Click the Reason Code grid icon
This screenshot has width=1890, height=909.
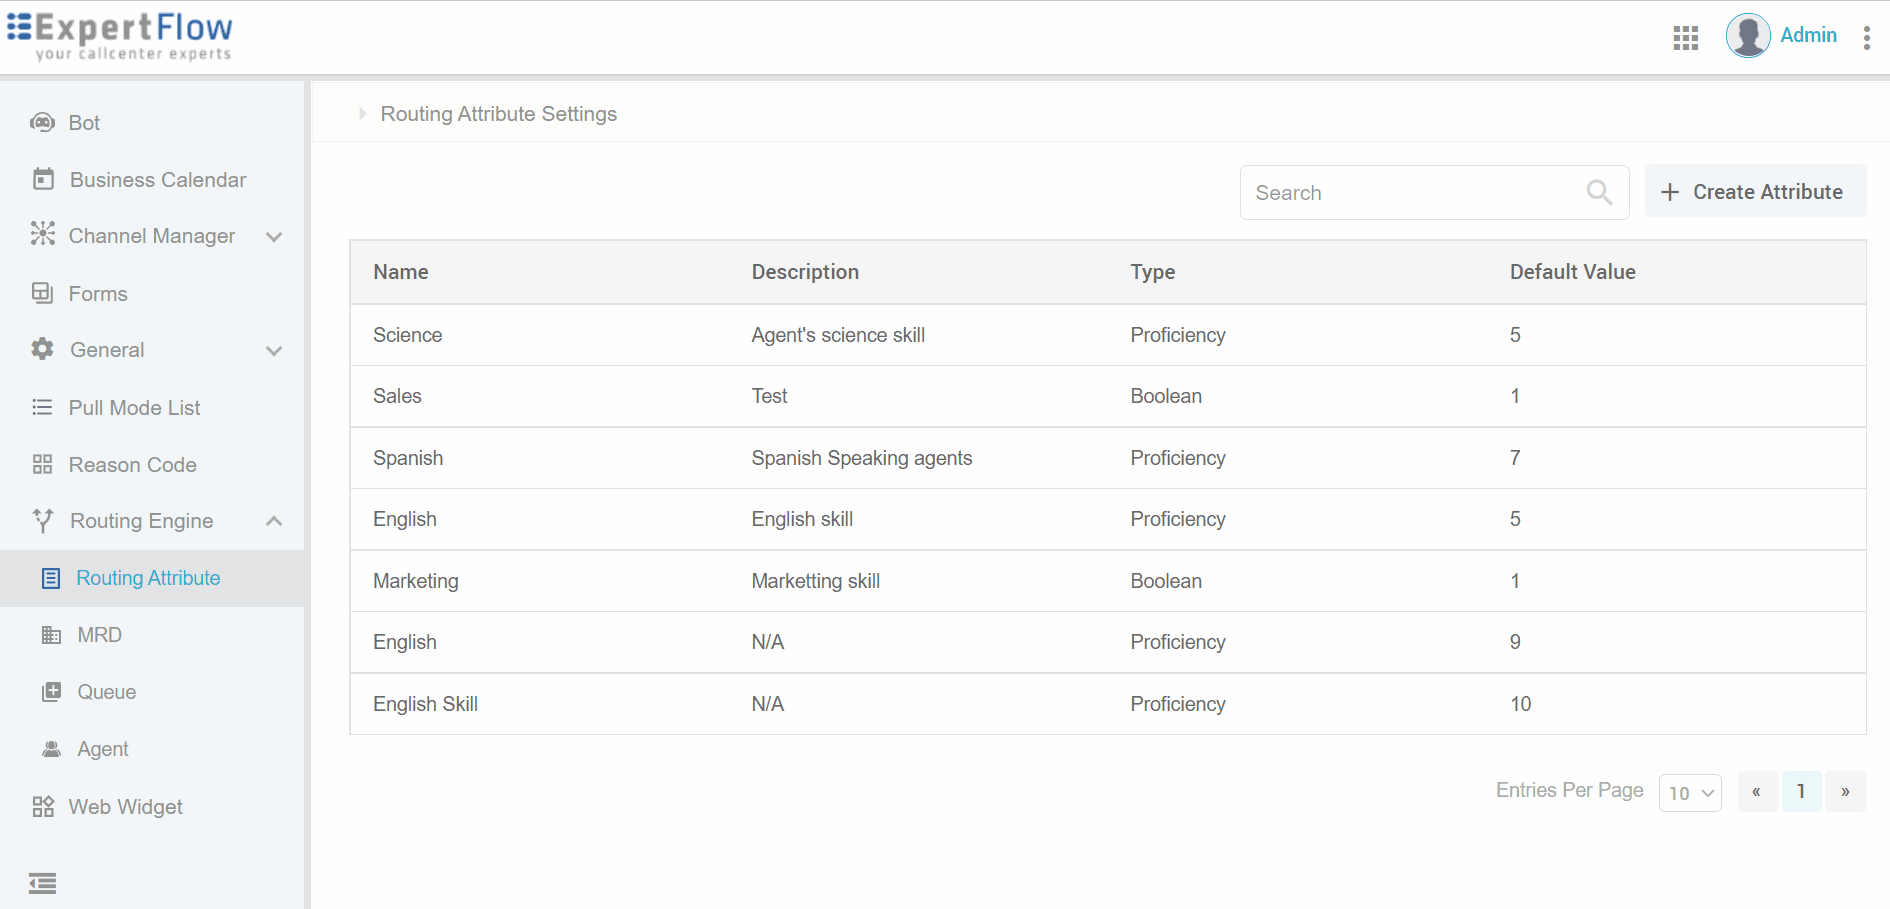(x=42, y=464)
